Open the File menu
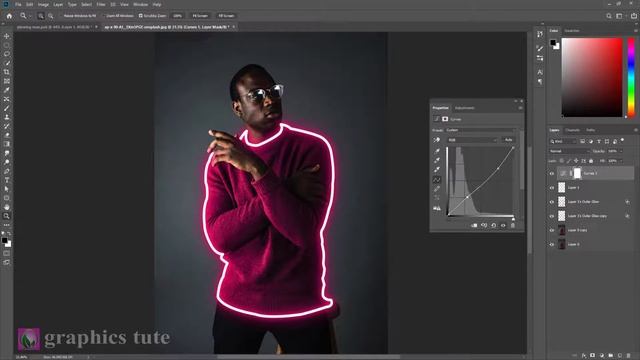The image size is (640, 360). pyautogui.click(x=18, y=4)
